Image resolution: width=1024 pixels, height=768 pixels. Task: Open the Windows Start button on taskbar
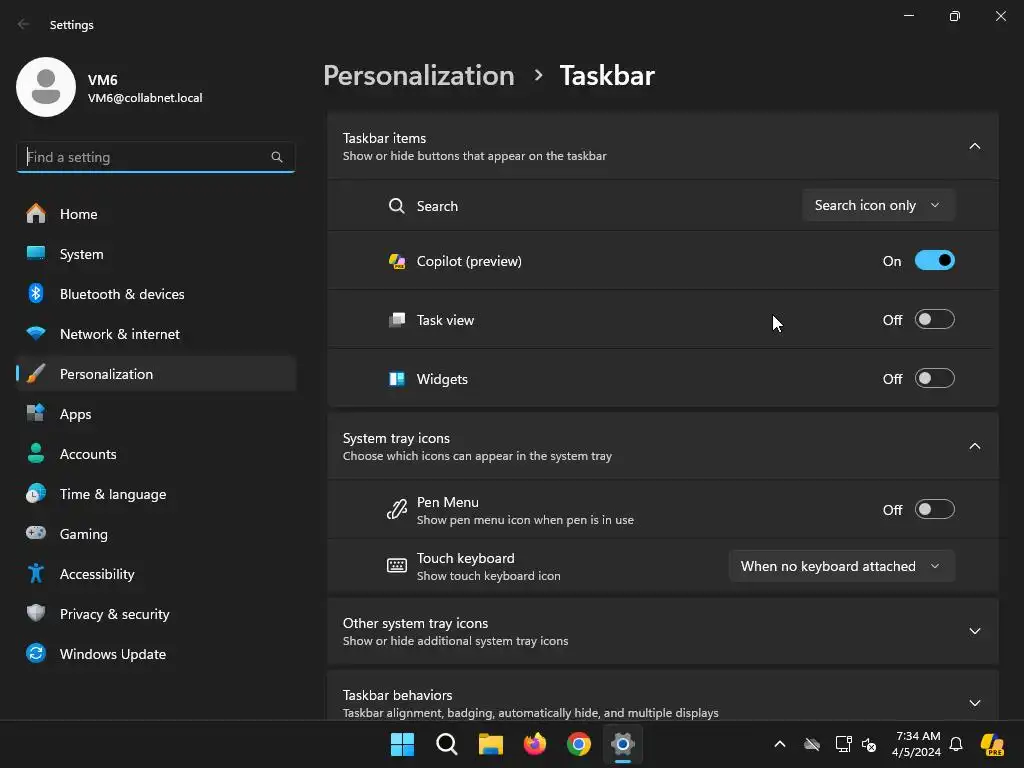tap(402, 744)
